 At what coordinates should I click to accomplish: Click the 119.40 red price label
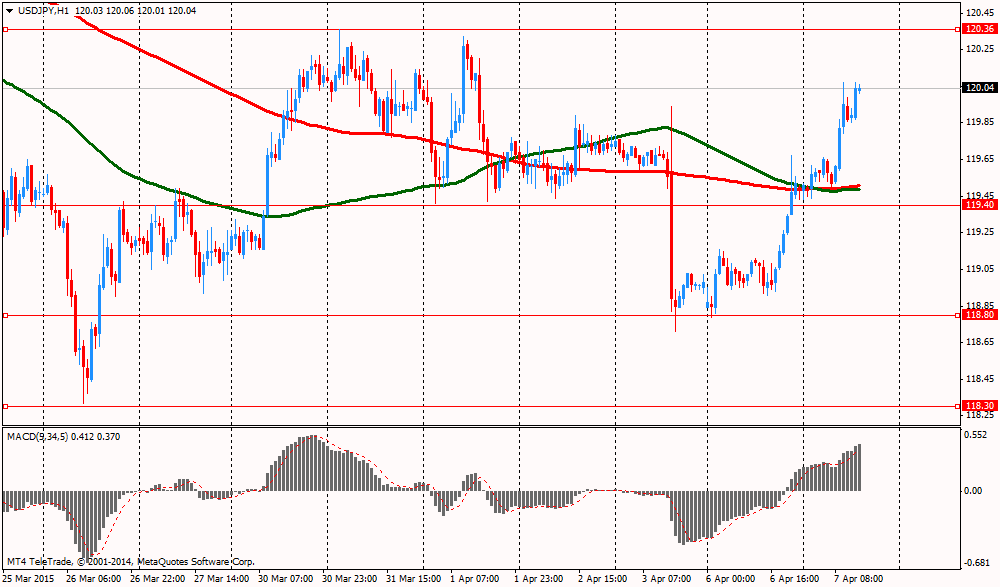pyautogui.click(x=979, y=205)
